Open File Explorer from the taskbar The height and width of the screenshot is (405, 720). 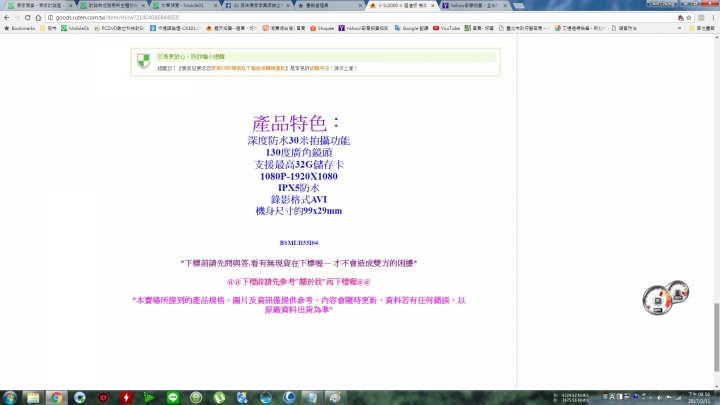tap(33, 398)
